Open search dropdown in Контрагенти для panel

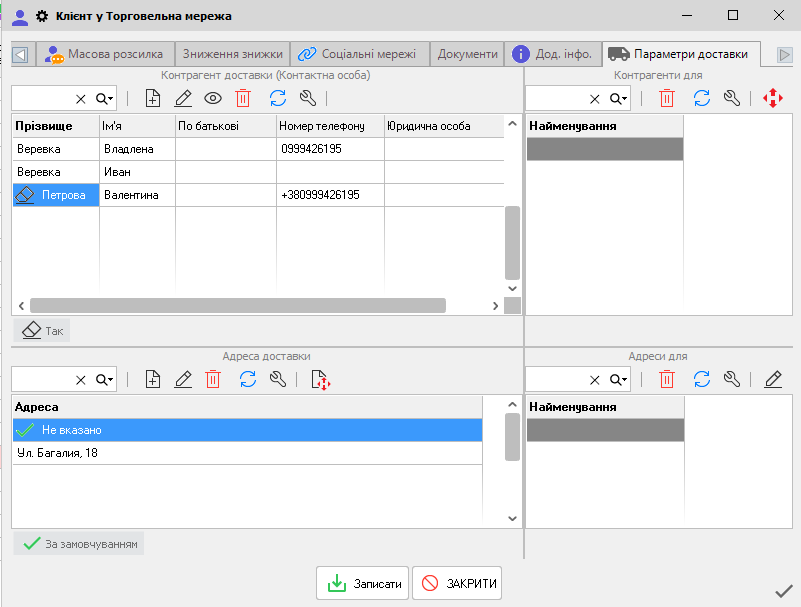click(619, 98)
